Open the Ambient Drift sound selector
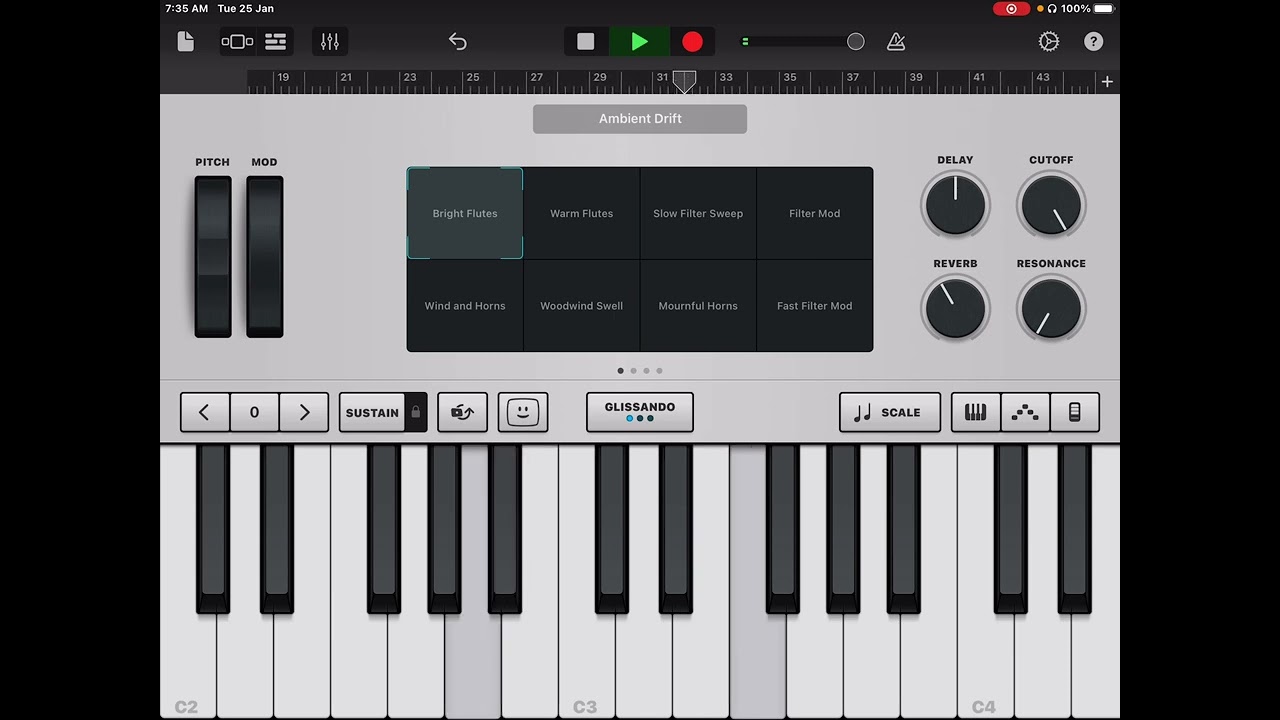Screen dimensions: 1280x720 [640, 118]
